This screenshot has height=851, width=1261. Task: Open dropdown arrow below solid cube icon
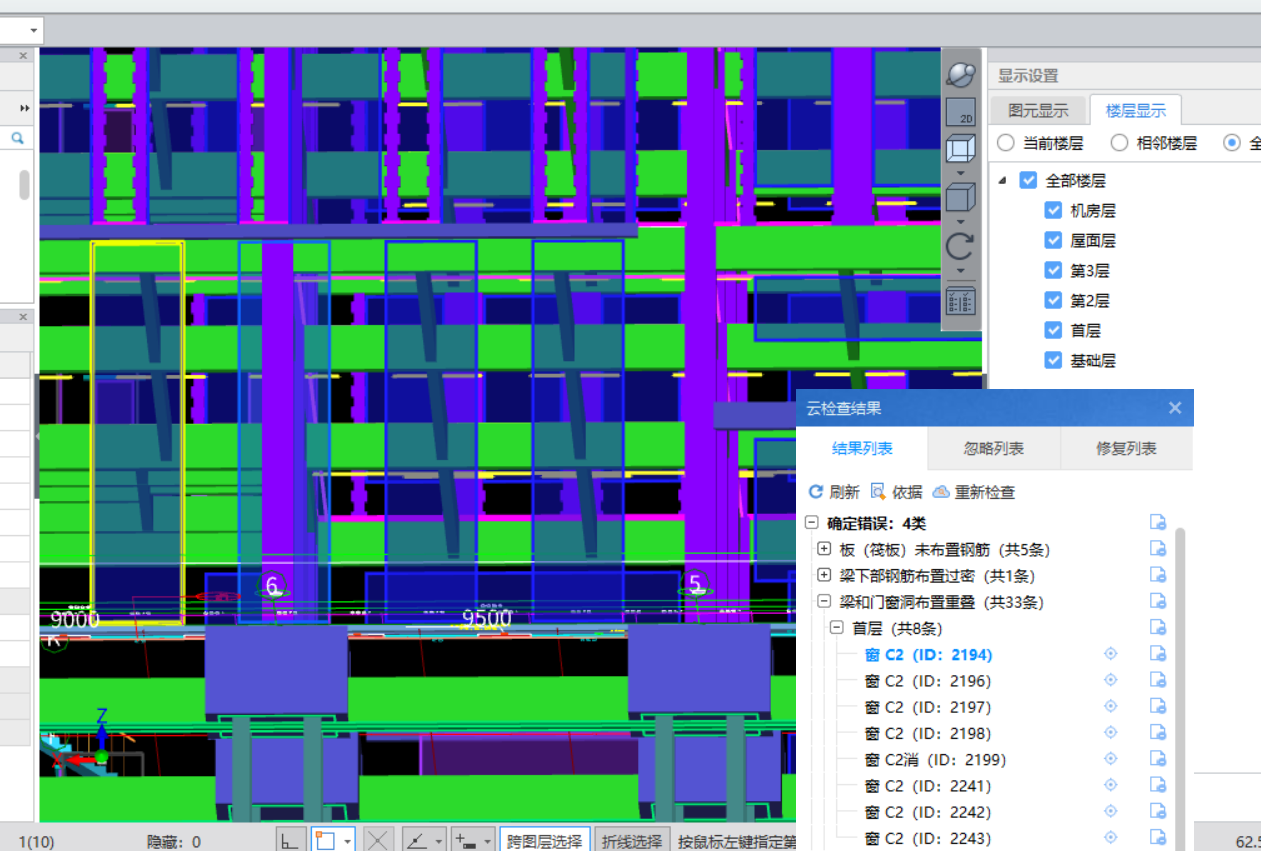pyautogui.click(x=960, y=221)
